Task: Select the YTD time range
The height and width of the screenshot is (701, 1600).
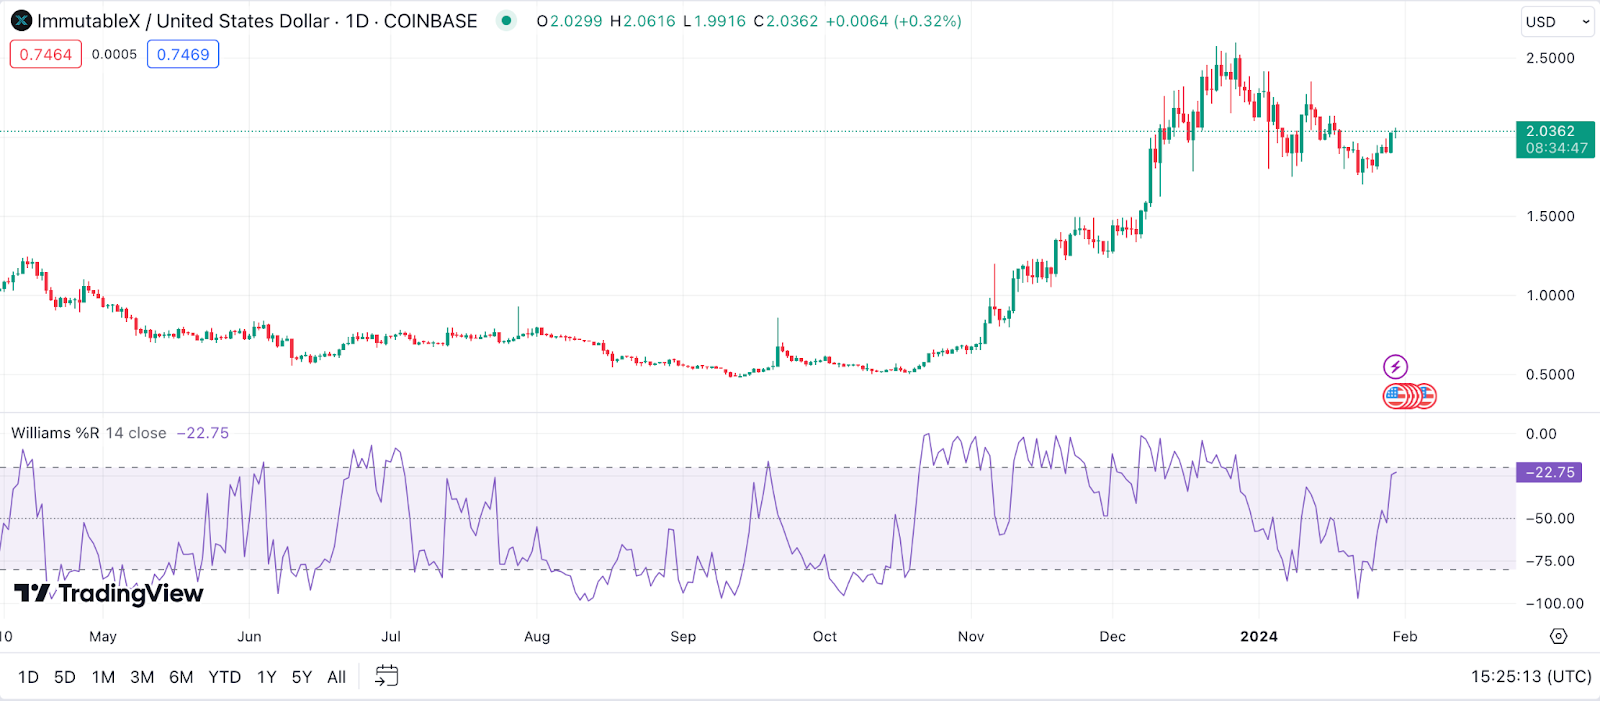Action: 225,677
